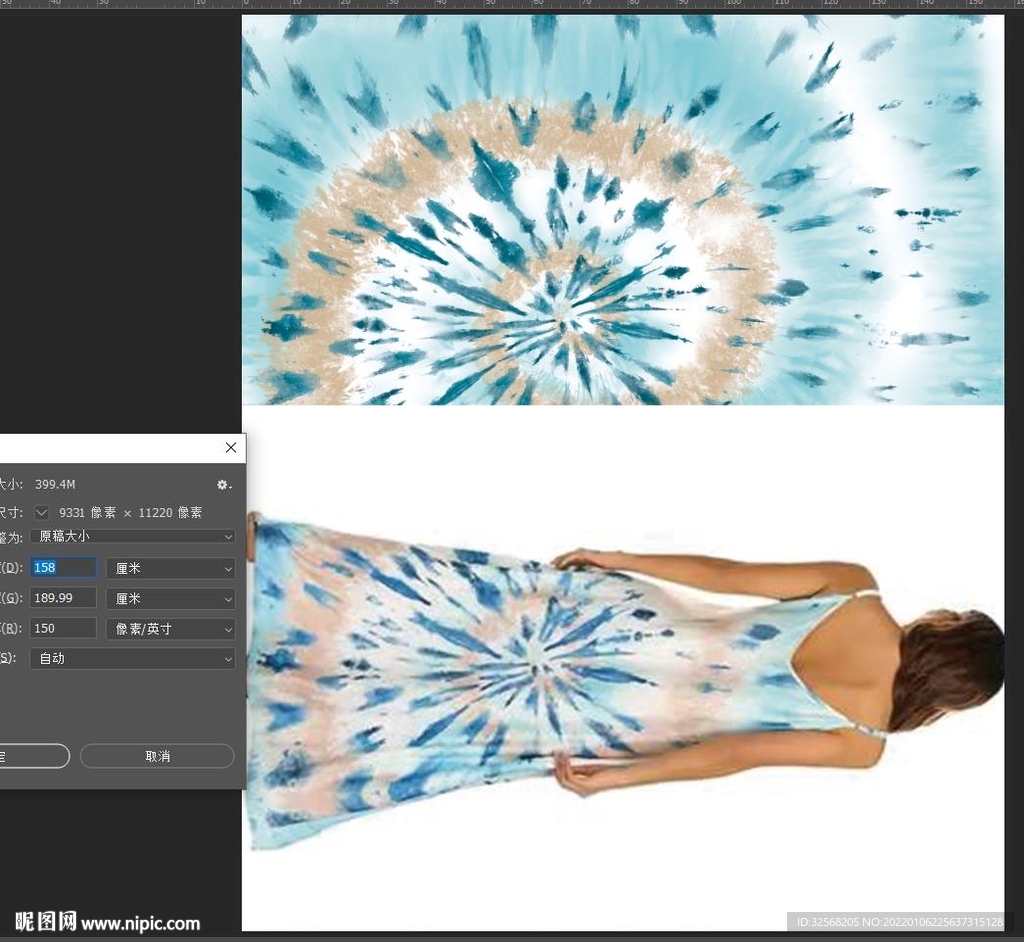Open the 自动 resample method dropdown
1024x942 pixels.
pyautogui.click(x=132, y=658)
